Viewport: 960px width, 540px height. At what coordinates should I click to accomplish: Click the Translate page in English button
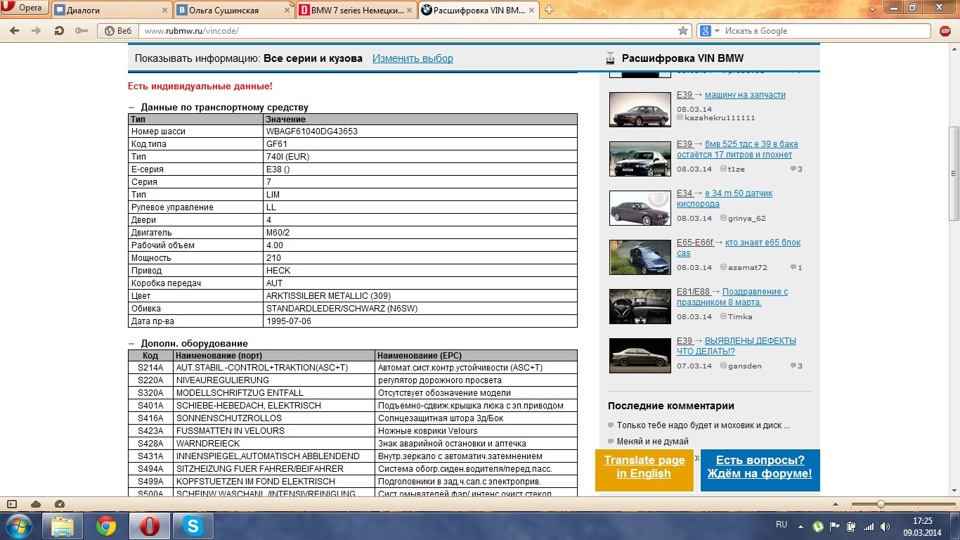click(644, 467)
